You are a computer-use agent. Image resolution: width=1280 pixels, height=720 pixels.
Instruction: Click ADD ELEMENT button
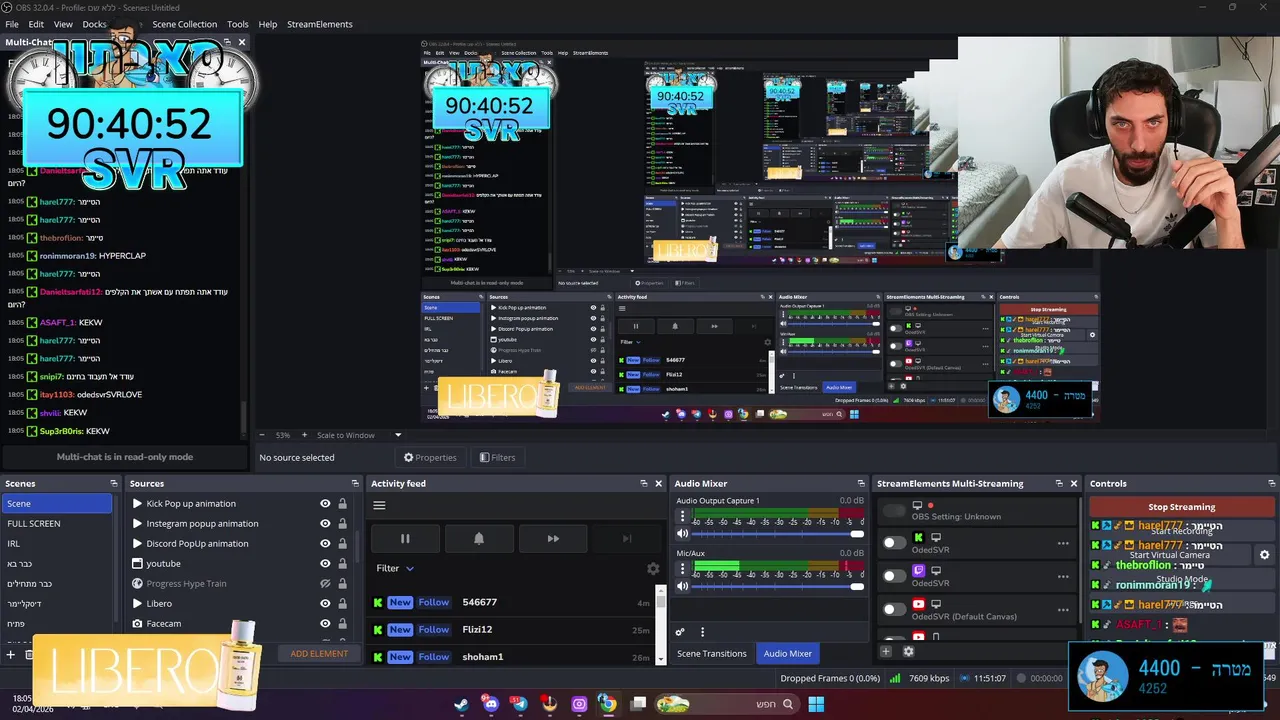[319, 654]
